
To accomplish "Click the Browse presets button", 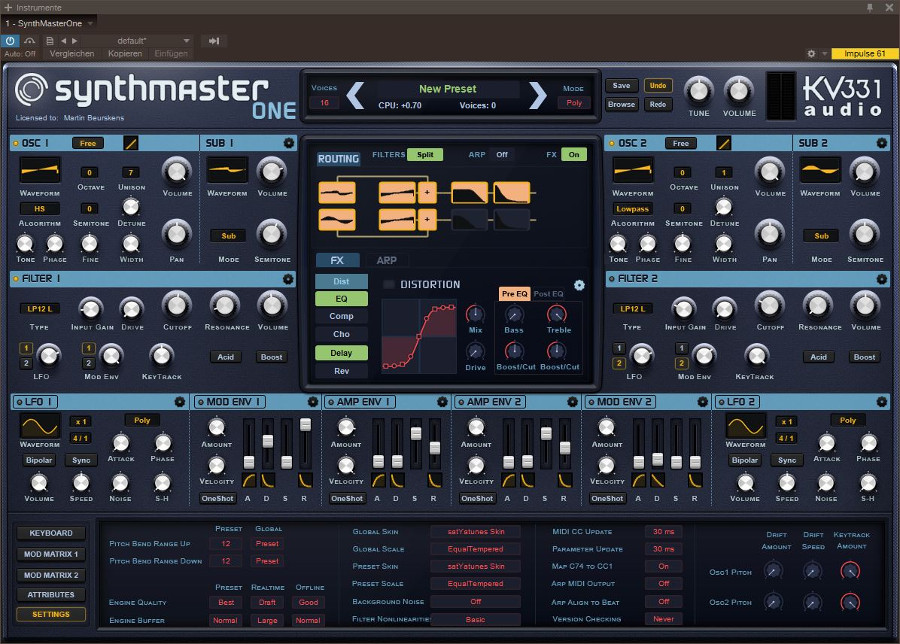I will coord(622,104).
